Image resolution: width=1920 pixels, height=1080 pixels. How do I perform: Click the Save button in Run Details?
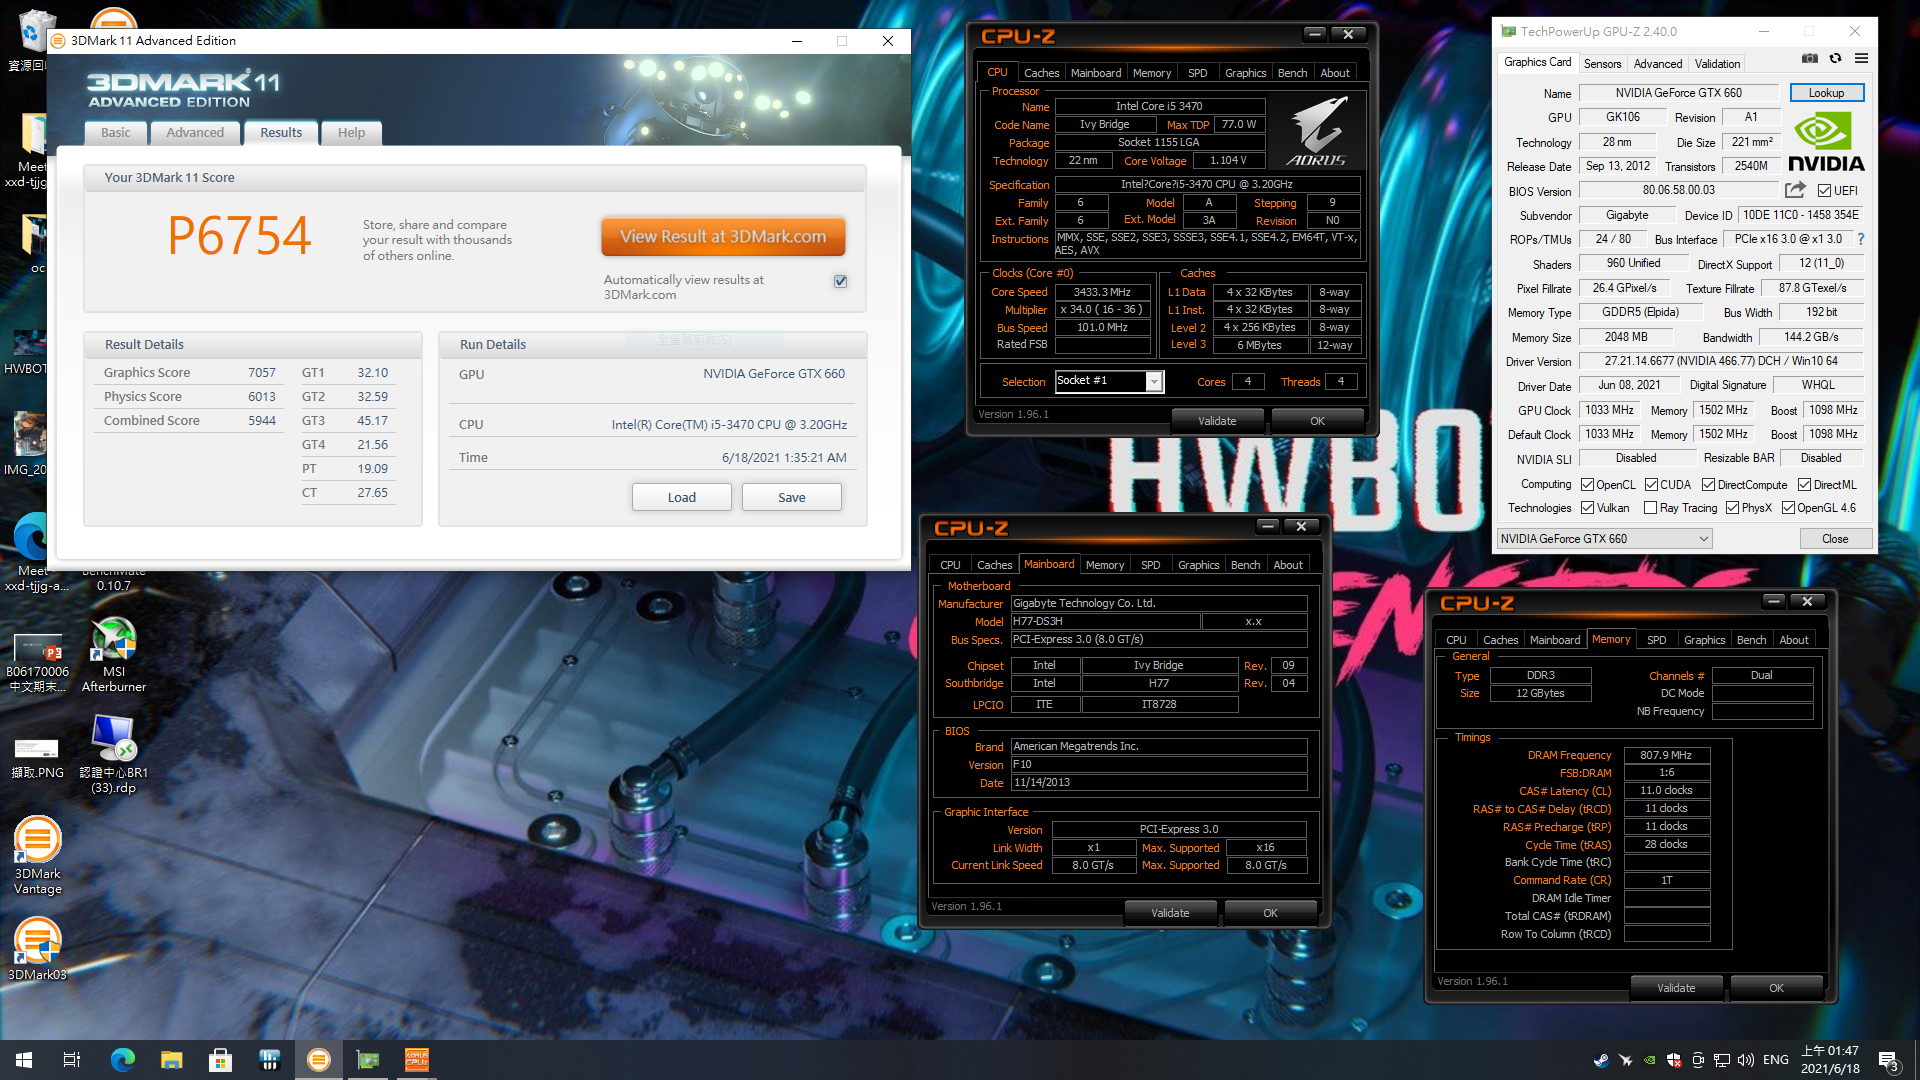pos(792,498)
